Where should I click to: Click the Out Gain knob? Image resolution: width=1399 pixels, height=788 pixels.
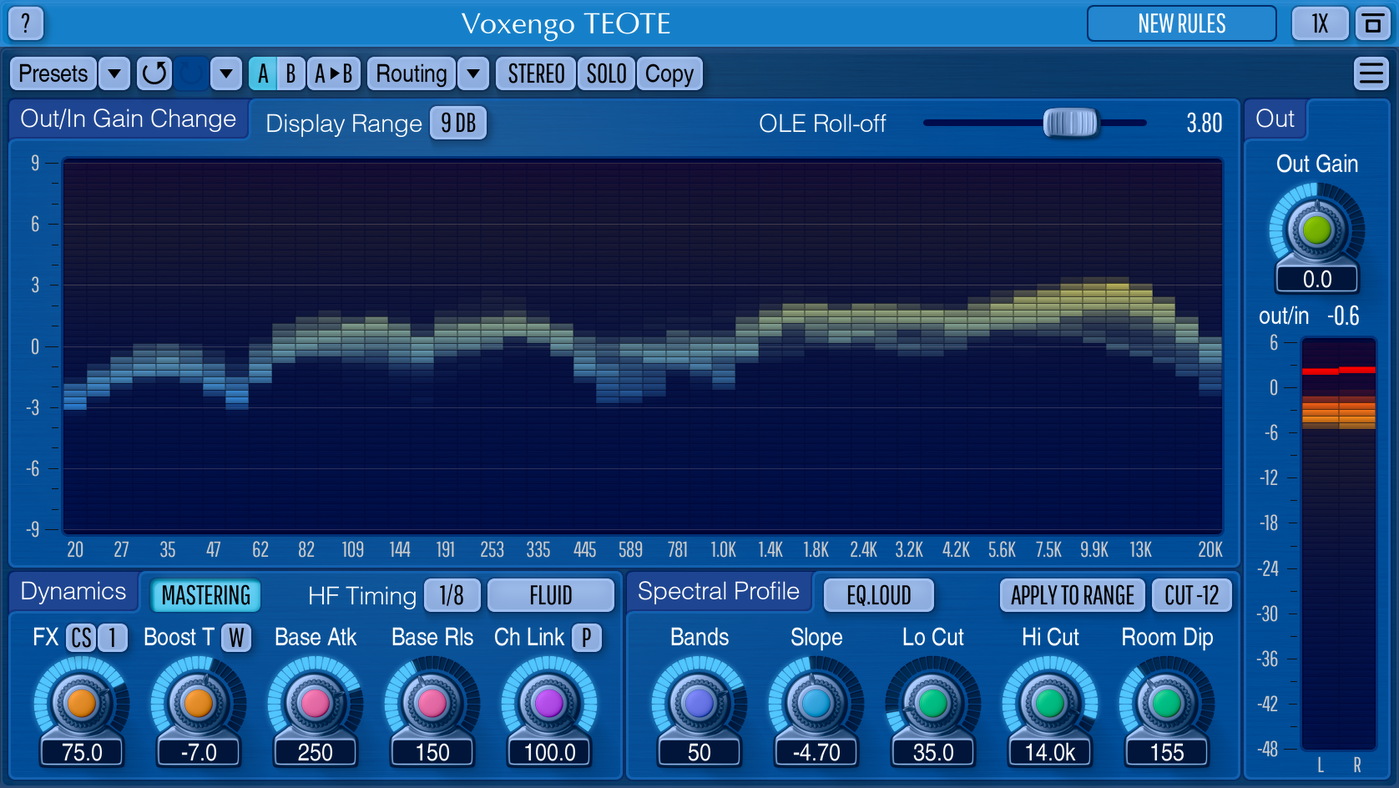pos(1316,230)
